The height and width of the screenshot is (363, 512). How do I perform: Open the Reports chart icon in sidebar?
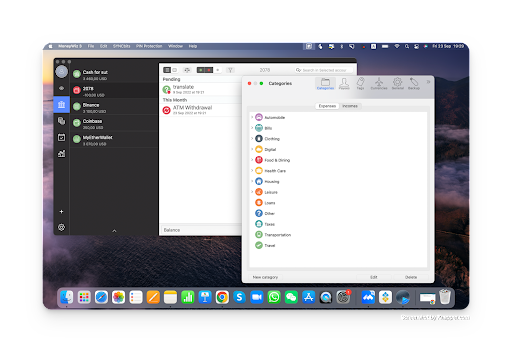61,154
